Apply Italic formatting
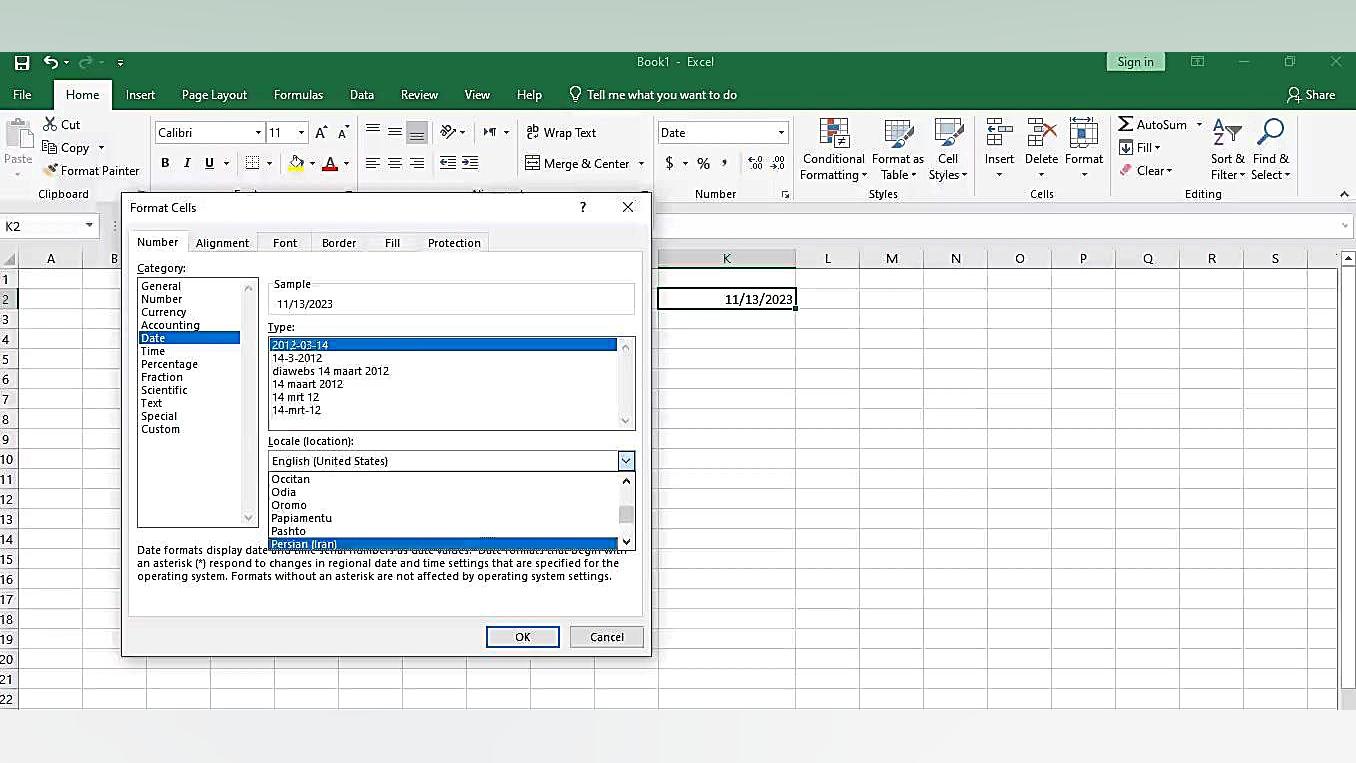Screen dimensions: 1356x763 [x=187, y=163]
